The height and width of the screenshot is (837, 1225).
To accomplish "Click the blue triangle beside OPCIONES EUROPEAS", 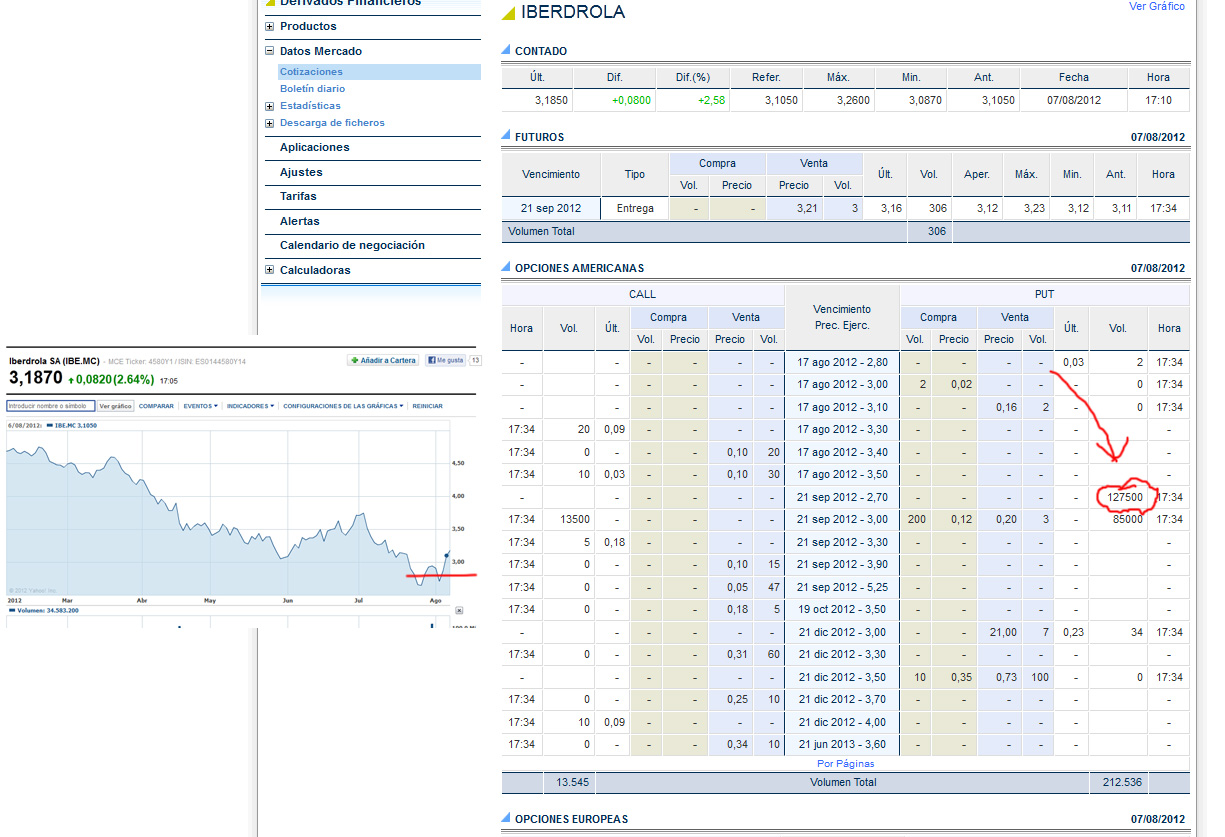I will click(506, 819).
